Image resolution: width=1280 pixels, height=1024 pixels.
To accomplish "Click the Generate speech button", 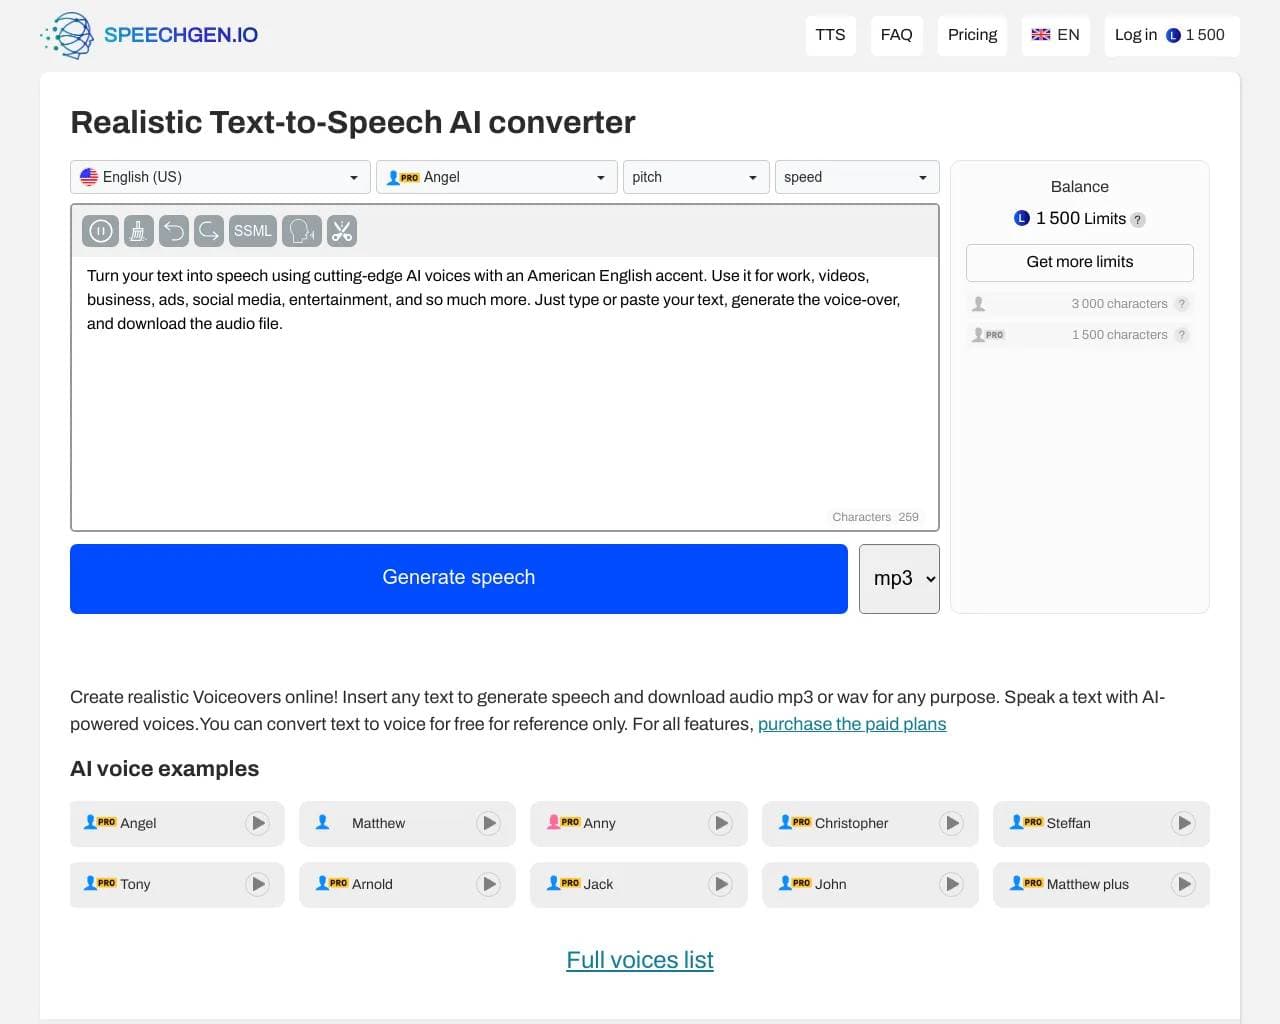I will click(458, 578).
